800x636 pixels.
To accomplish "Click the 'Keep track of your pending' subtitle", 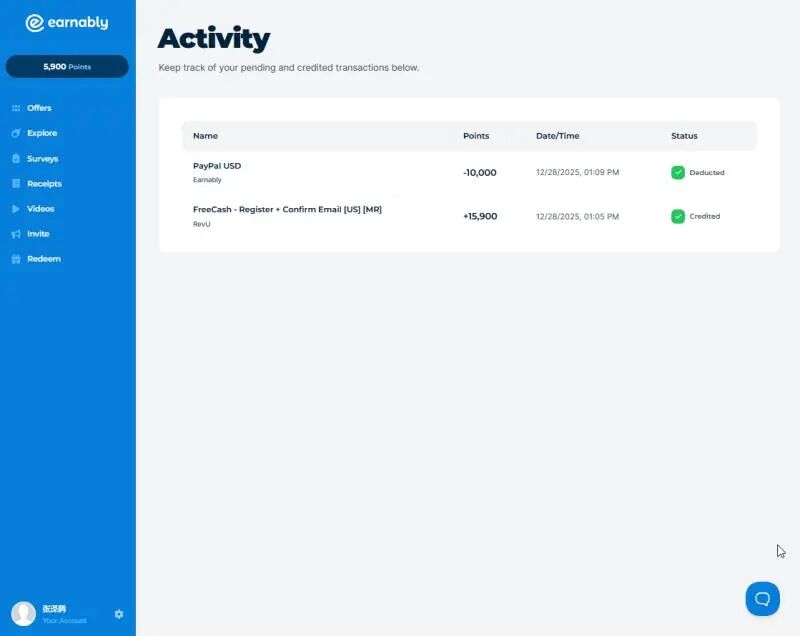I will point(289,67).
